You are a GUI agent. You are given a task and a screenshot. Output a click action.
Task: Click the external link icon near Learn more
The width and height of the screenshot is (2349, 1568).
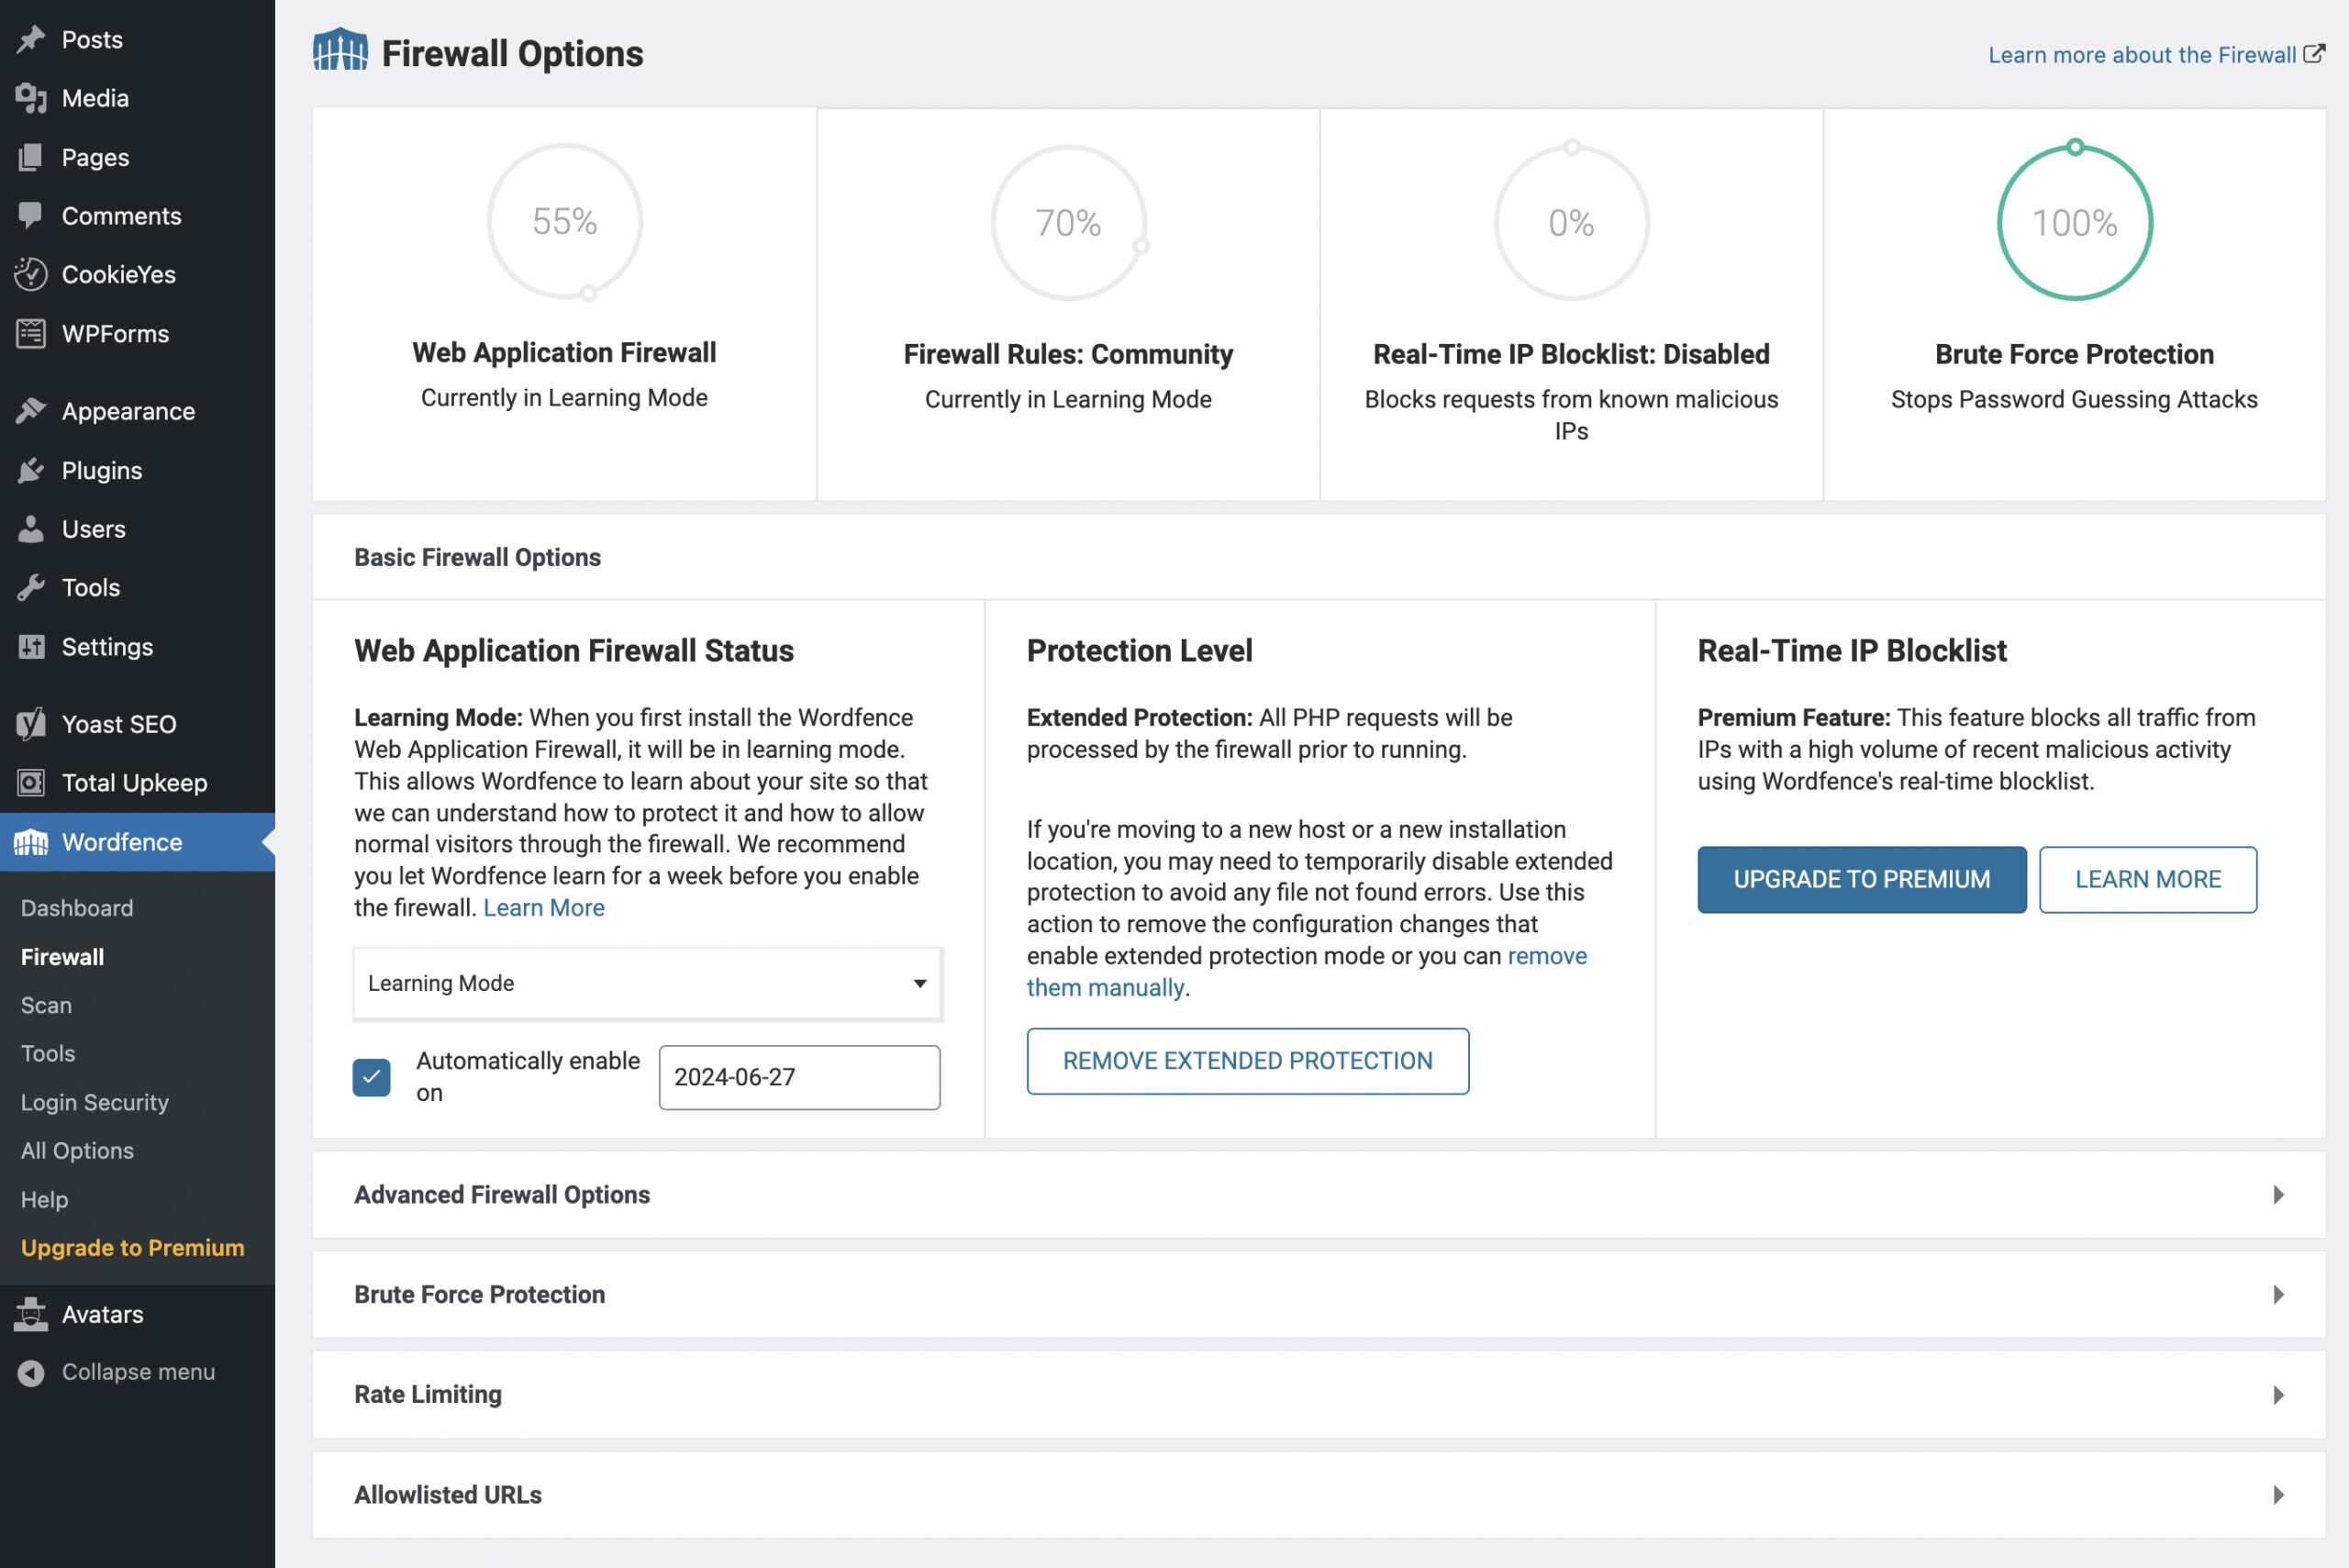click(2313, 54)
